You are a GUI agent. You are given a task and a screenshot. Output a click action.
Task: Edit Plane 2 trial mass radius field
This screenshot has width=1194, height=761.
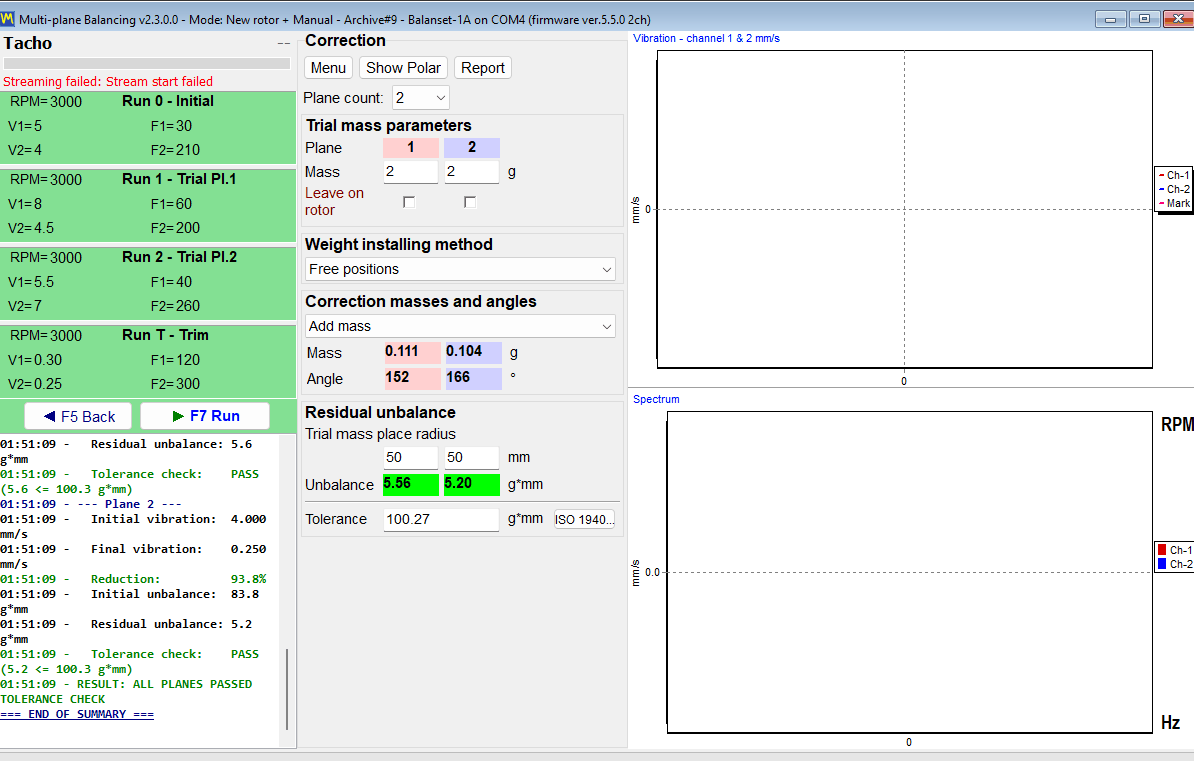(471, 457)
